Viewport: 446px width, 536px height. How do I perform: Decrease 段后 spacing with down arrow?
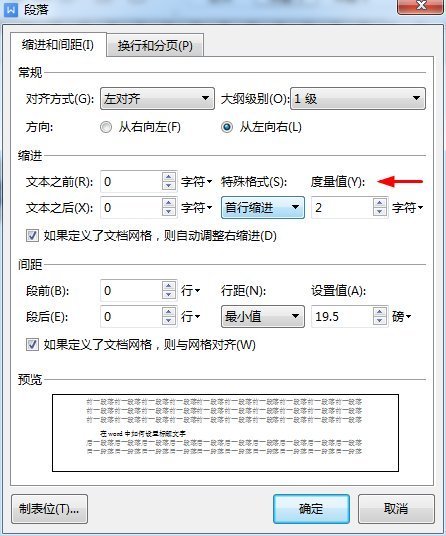tap(169, 321)
